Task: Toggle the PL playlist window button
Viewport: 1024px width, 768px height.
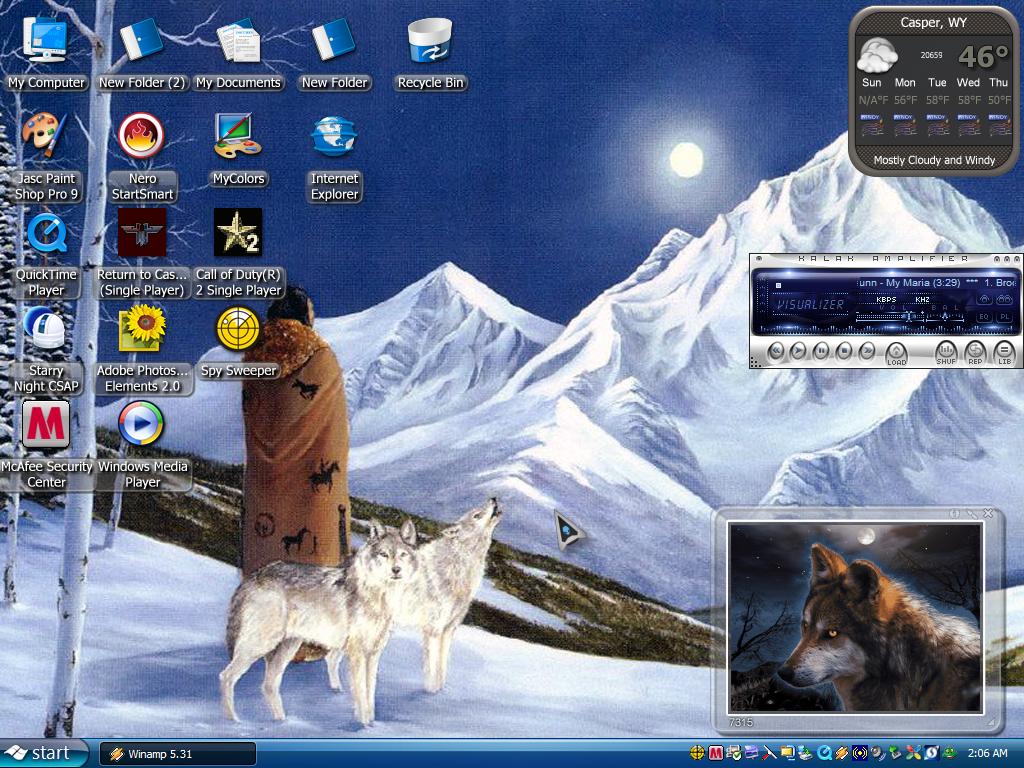Action: 1004,316
